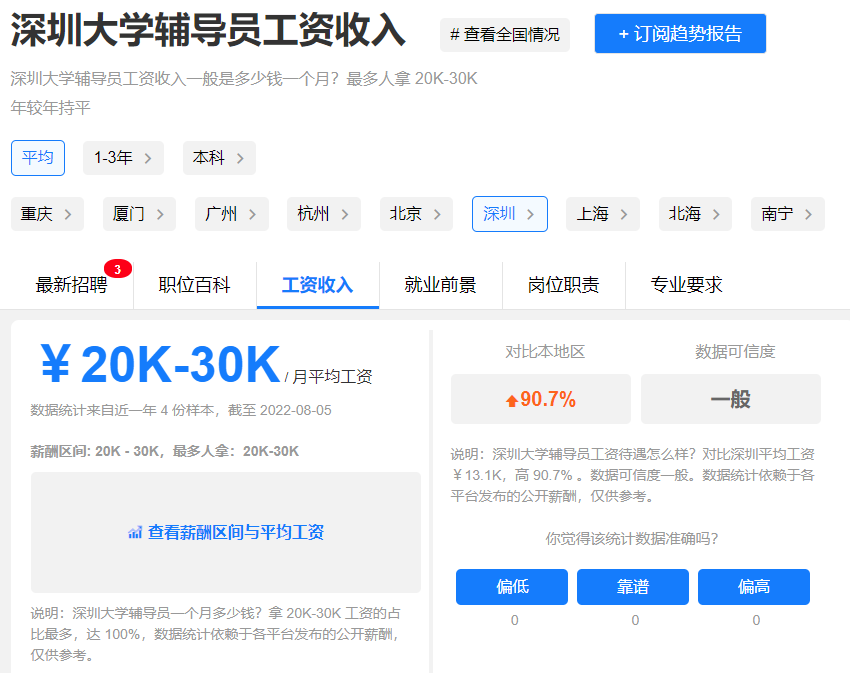Choose the 杭州 city chip

[x=324, y=214]
